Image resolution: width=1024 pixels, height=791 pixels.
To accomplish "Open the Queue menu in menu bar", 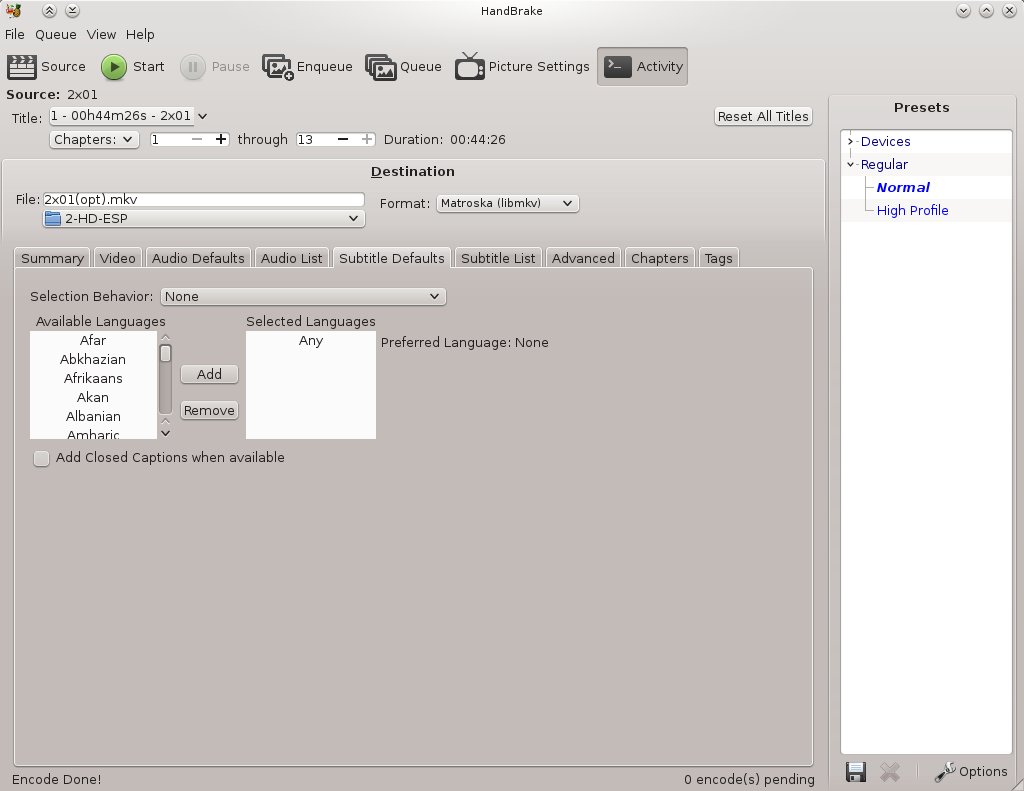I will coord(56,35).
